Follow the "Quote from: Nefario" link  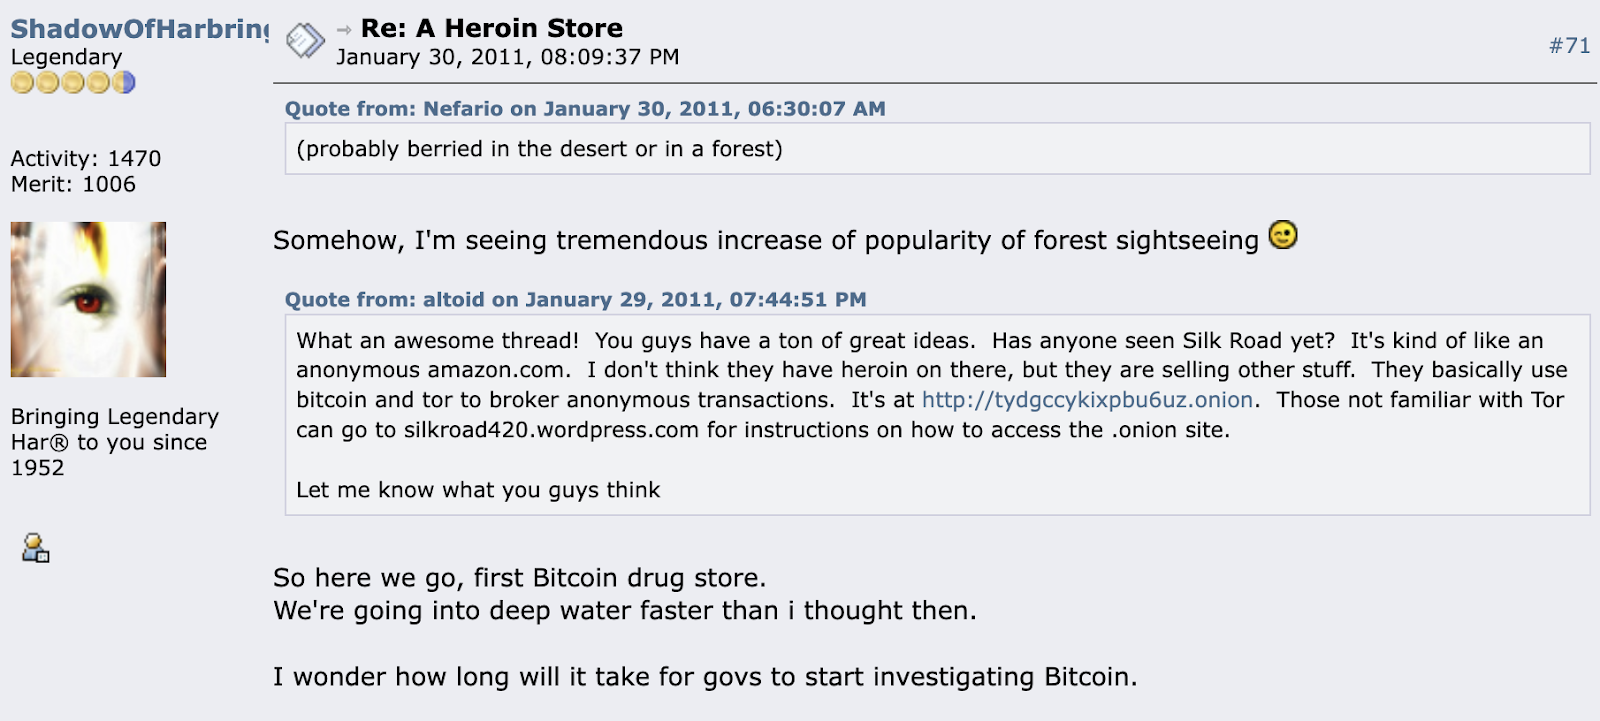click(585, 109)
